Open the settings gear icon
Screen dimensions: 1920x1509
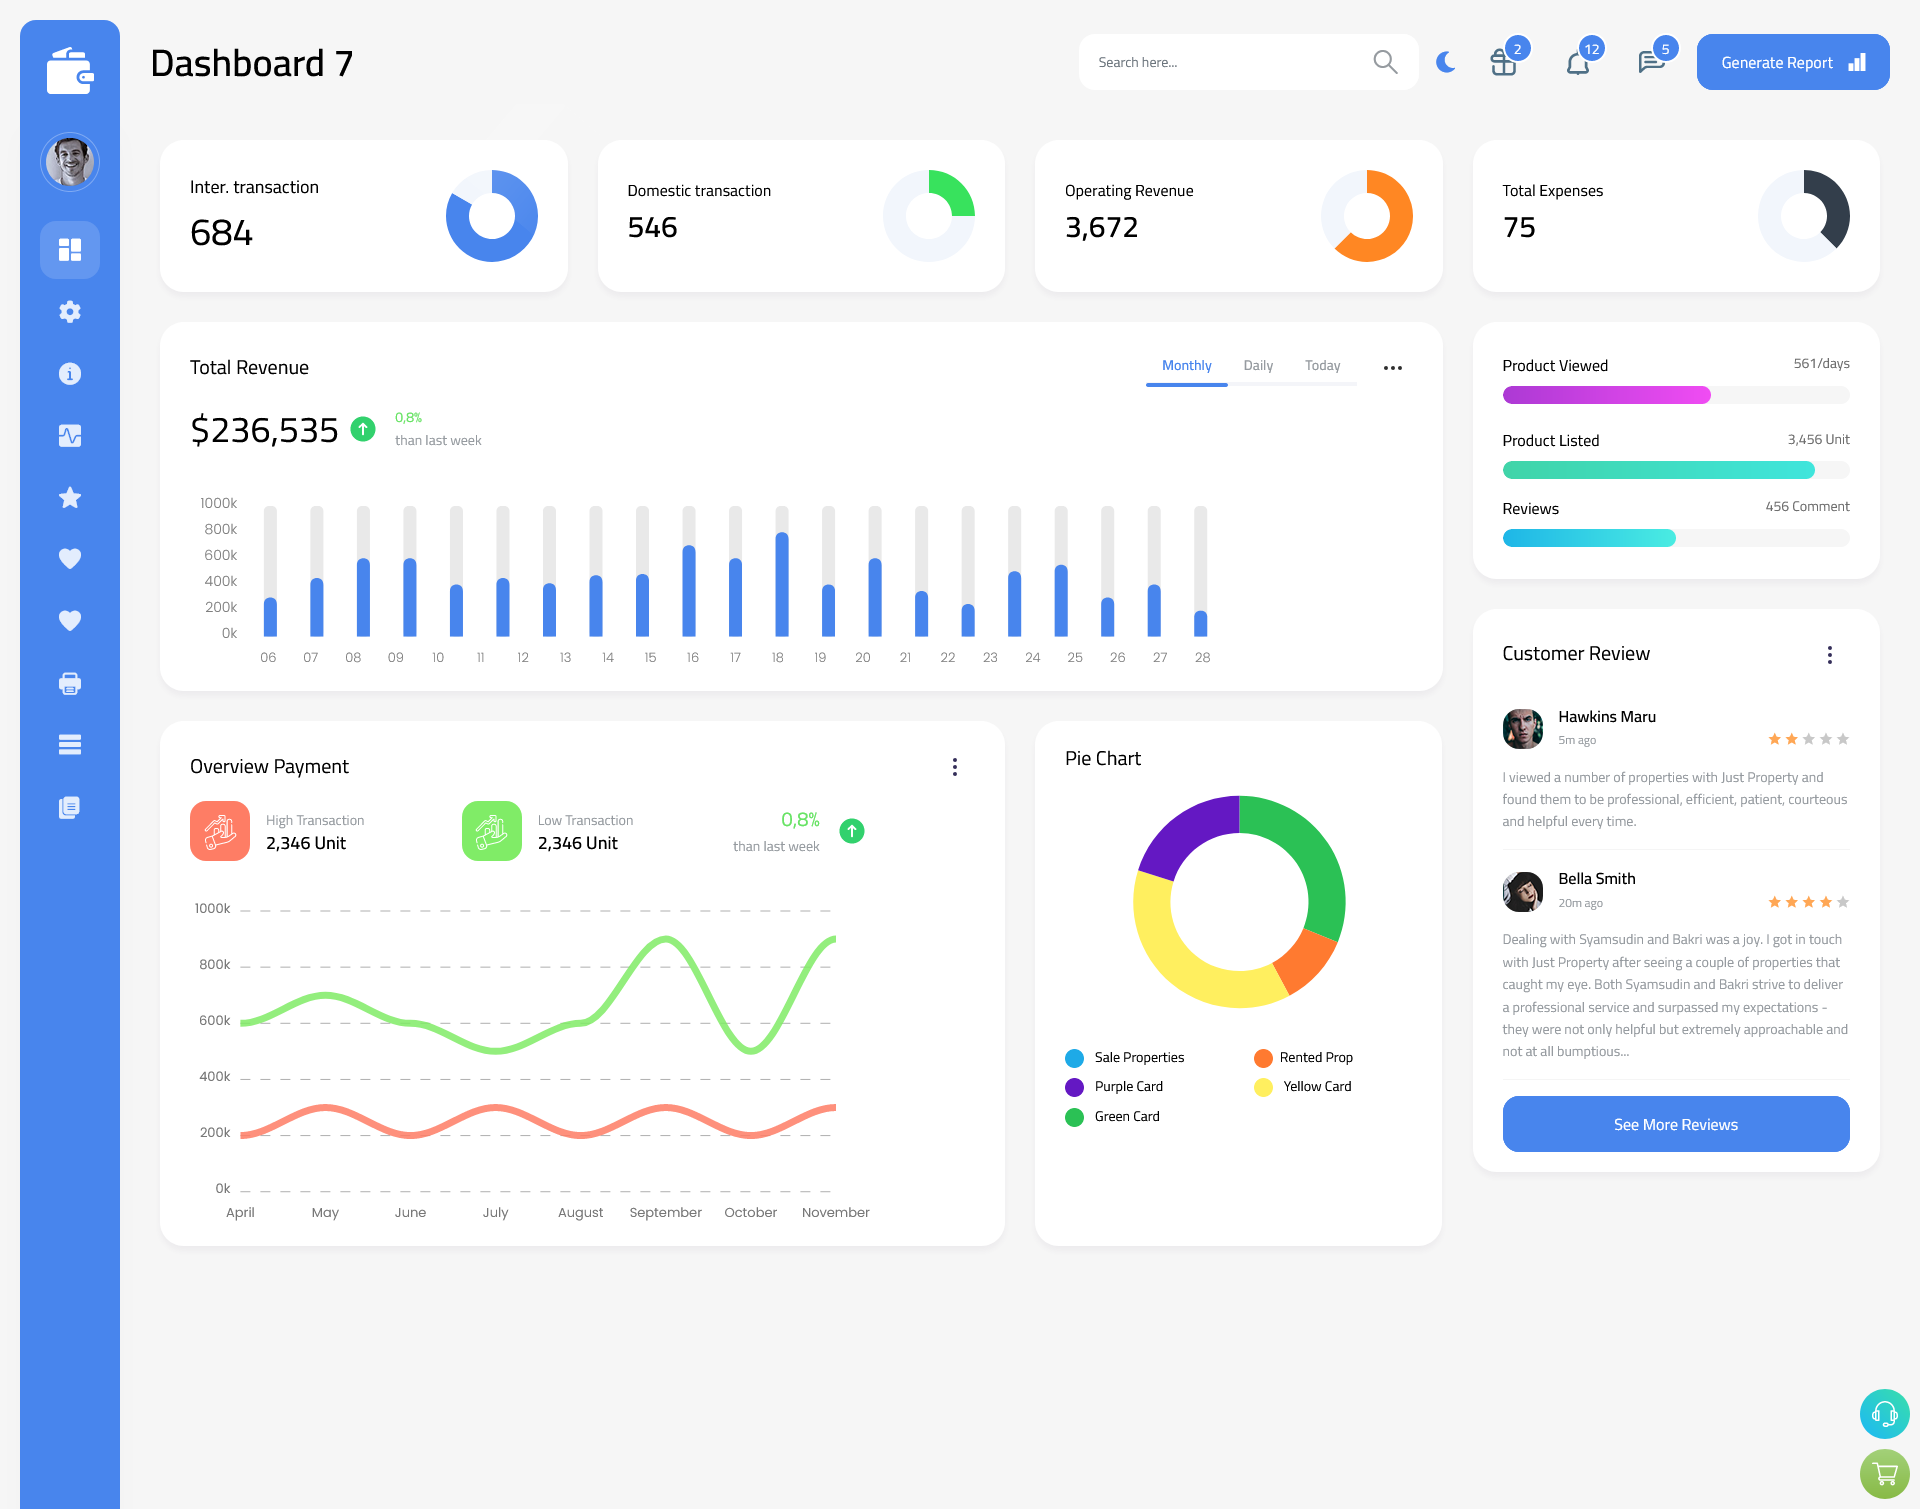point(70,312)
